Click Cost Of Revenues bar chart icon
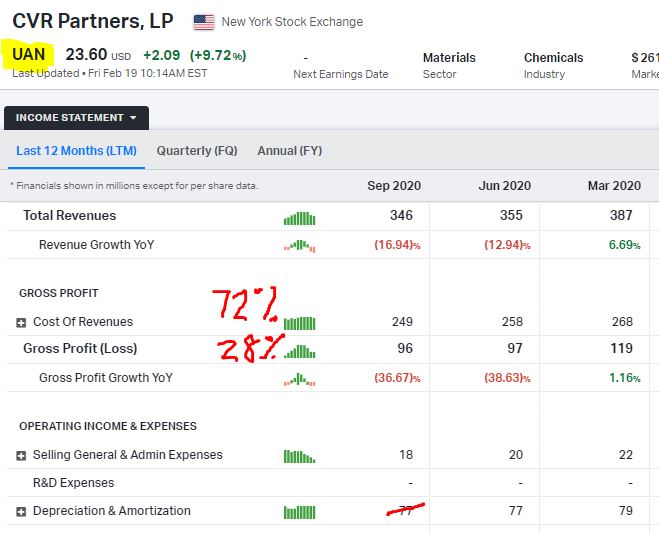659x534 pixels. pos(299,322)
